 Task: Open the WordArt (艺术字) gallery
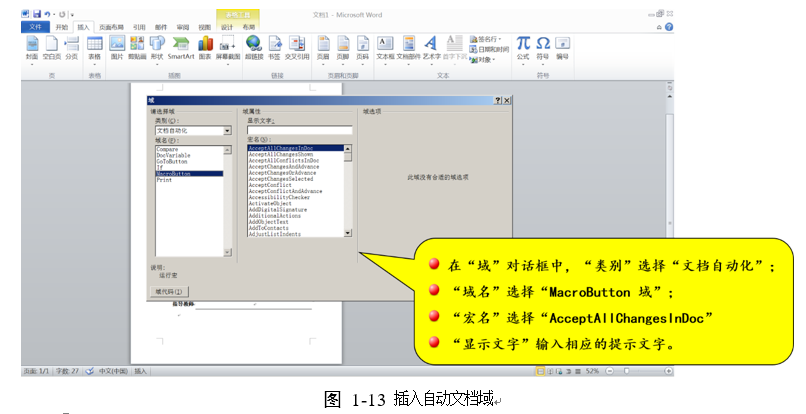point(432,49)
